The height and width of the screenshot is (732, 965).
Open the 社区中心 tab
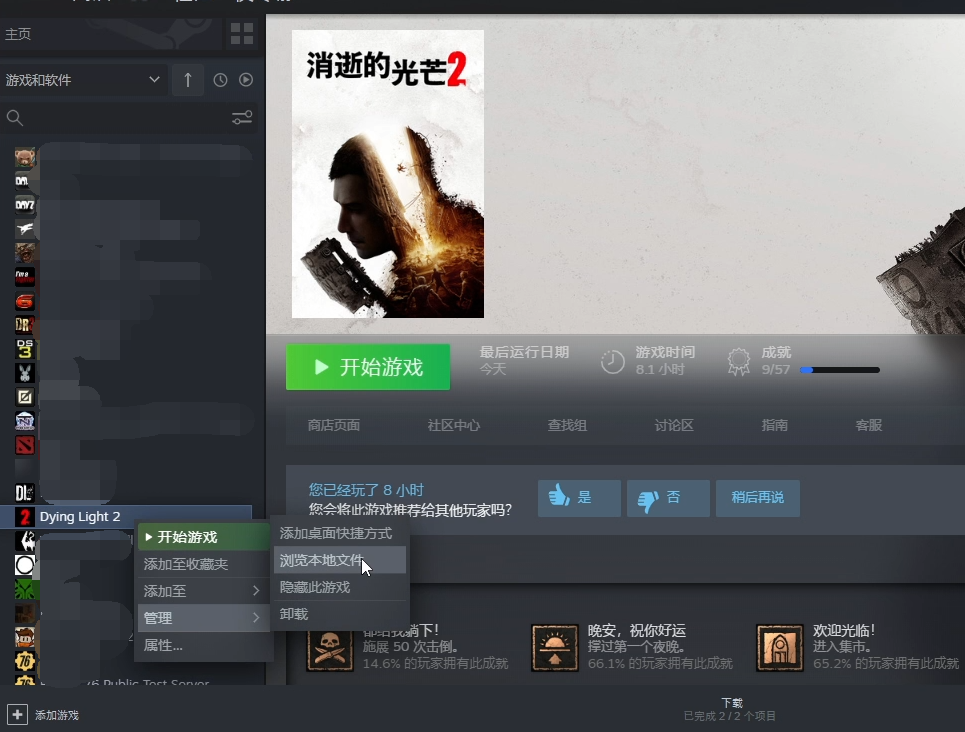[454, 425]
